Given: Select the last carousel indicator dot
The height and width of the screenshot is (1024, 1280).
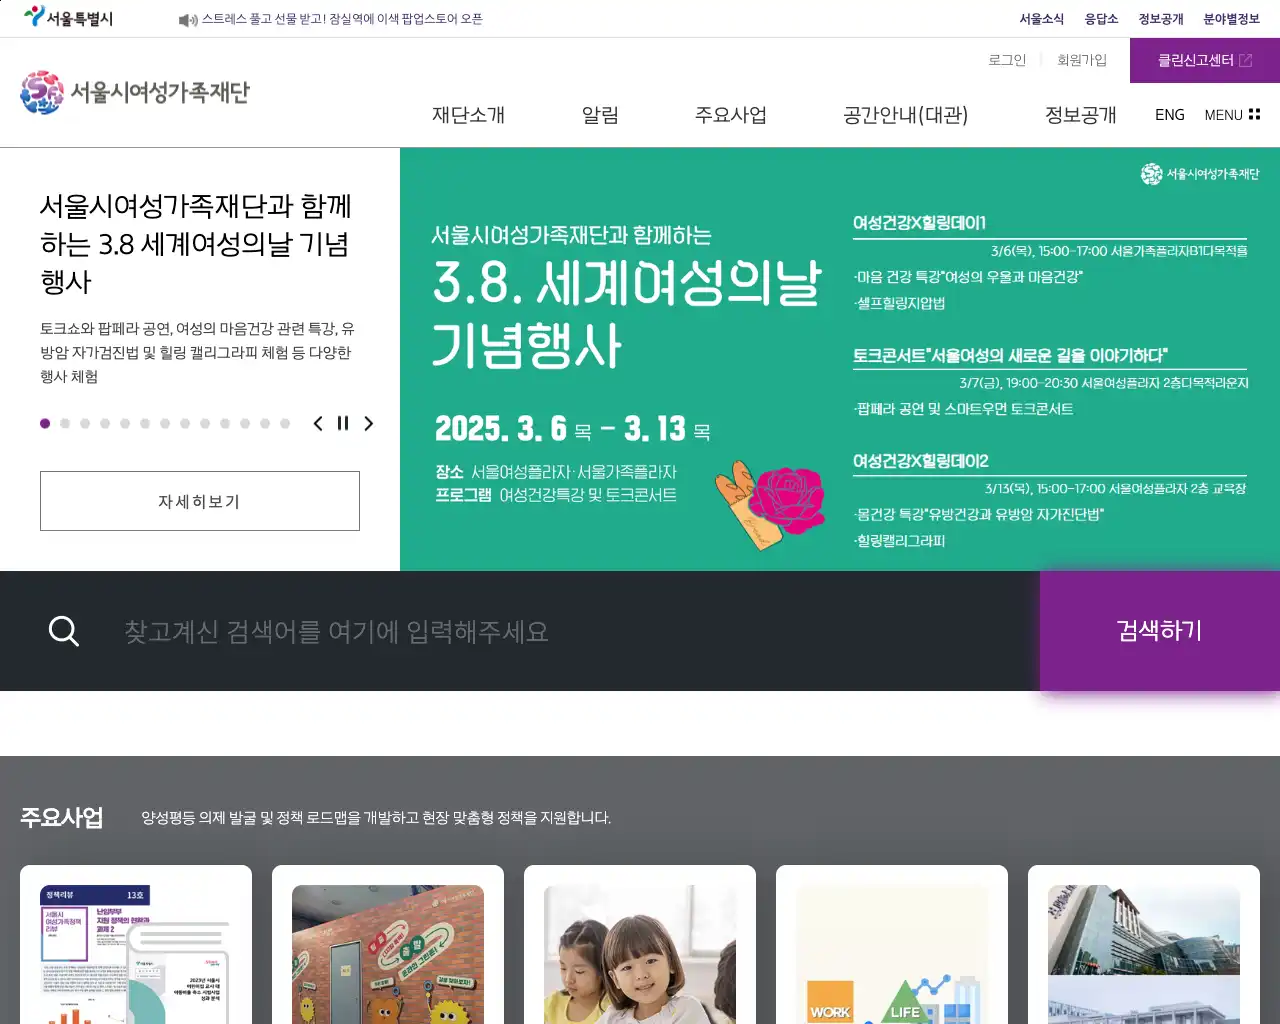Looking at the screenshot, I should coord(284,423).
